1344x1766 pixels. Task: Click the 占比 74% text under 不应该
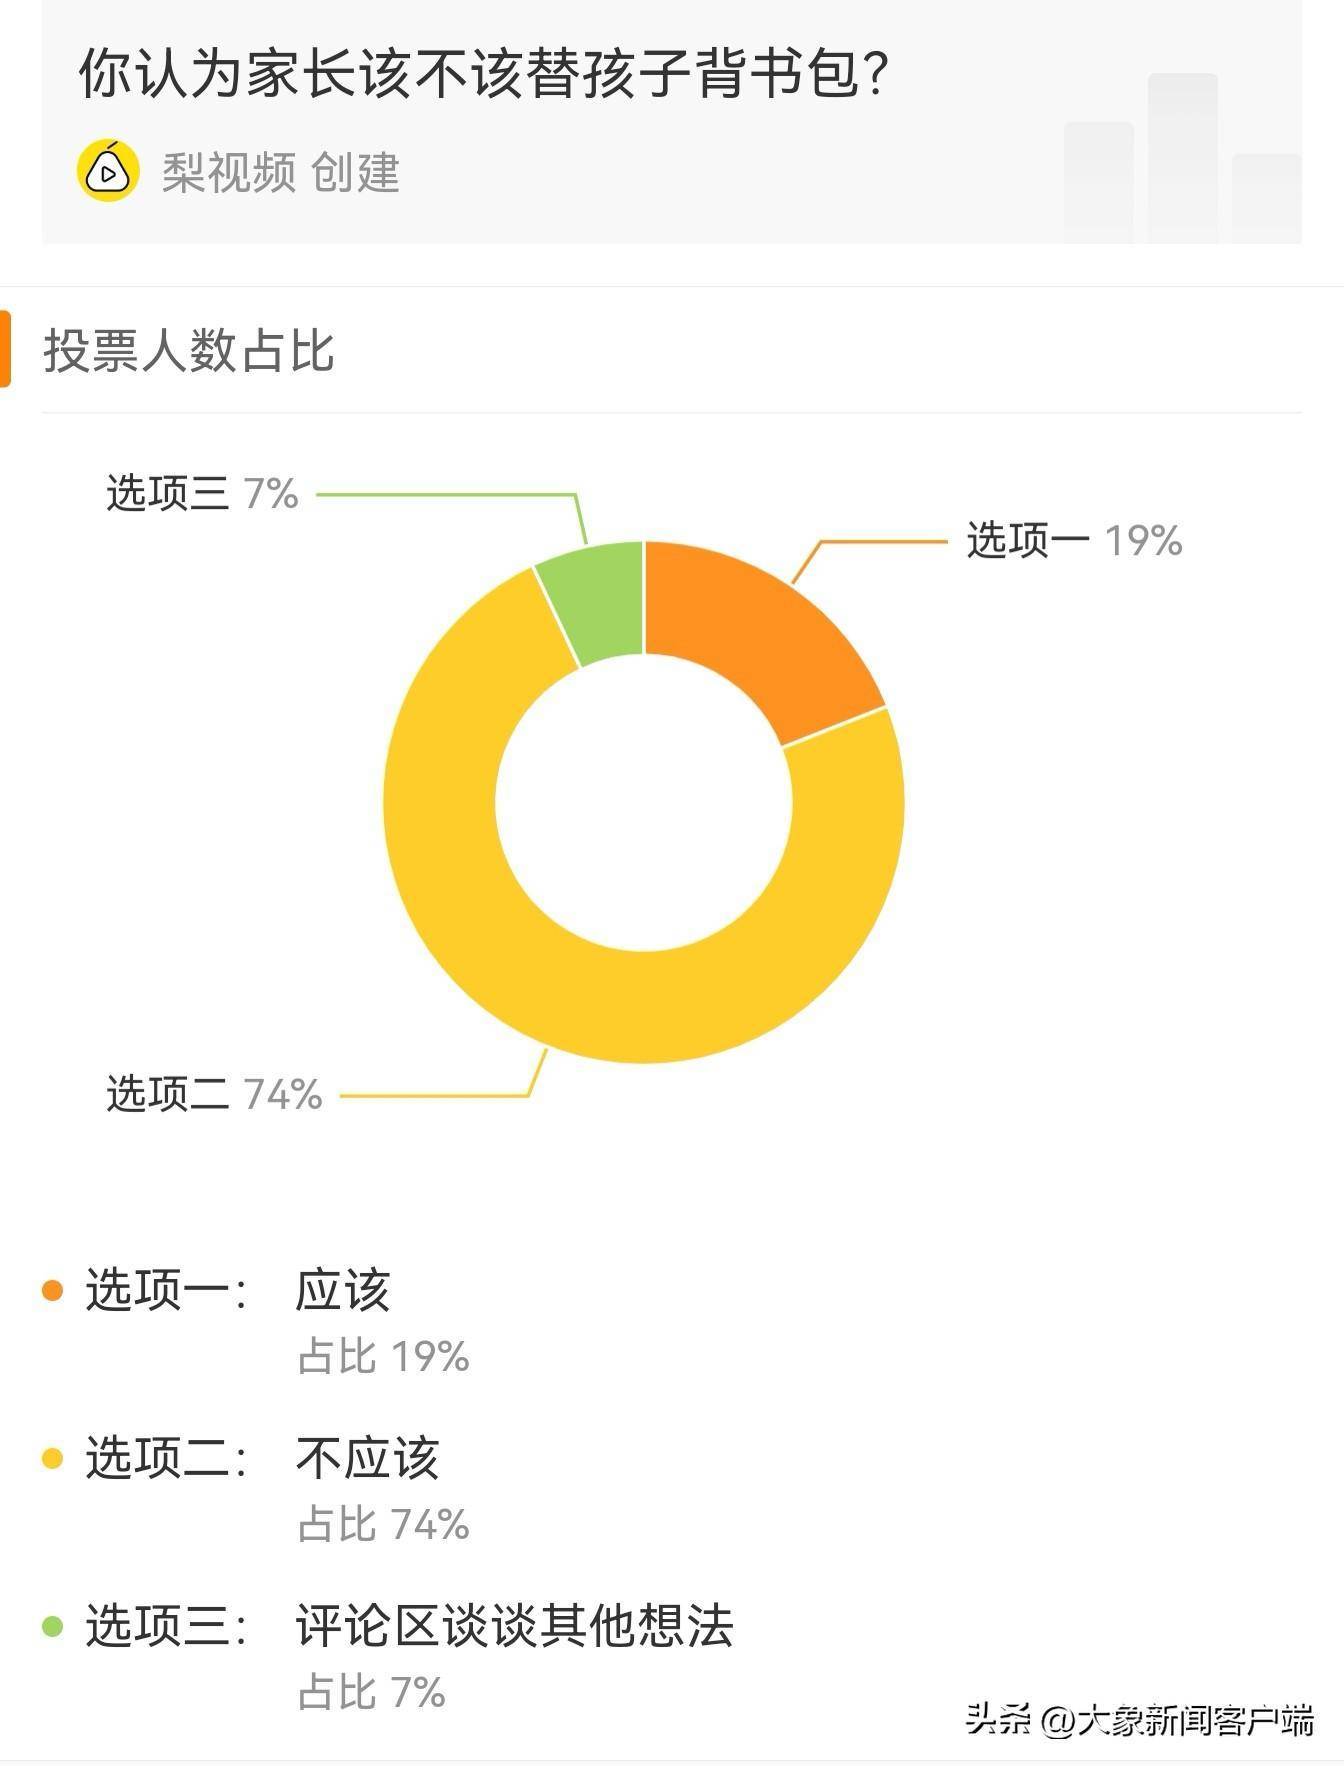click(384, 1525)
